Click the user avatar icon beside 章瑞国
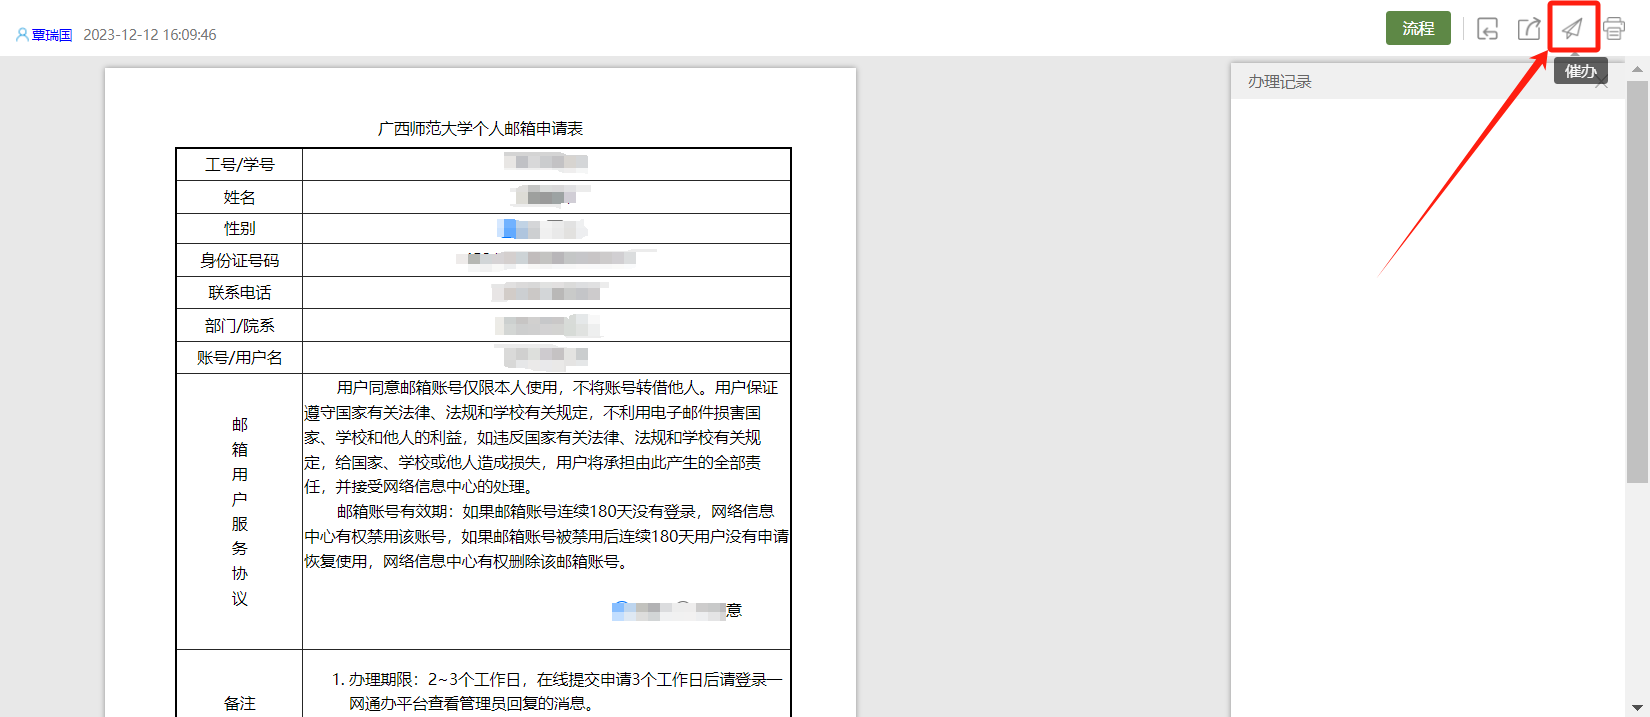 coord(22,35)
